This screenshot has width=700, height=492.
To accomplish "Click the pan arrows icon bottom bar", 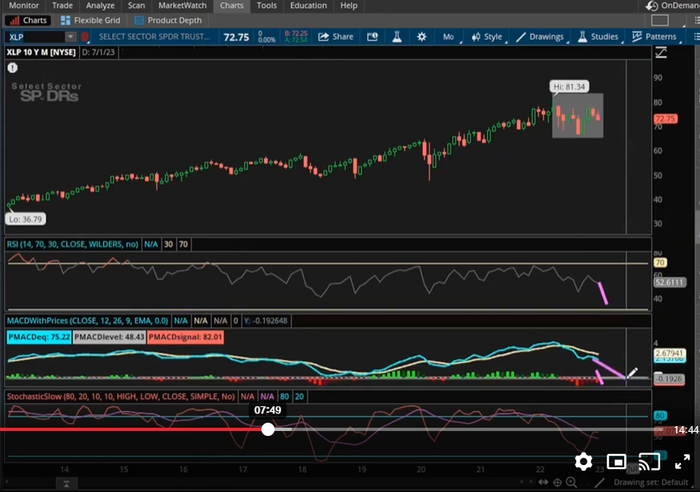I will (543, 482).
